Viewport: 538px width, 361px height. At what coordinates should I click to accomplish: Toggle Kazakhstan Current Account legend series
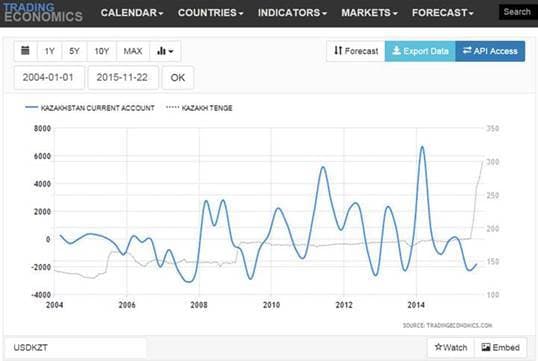90,108
